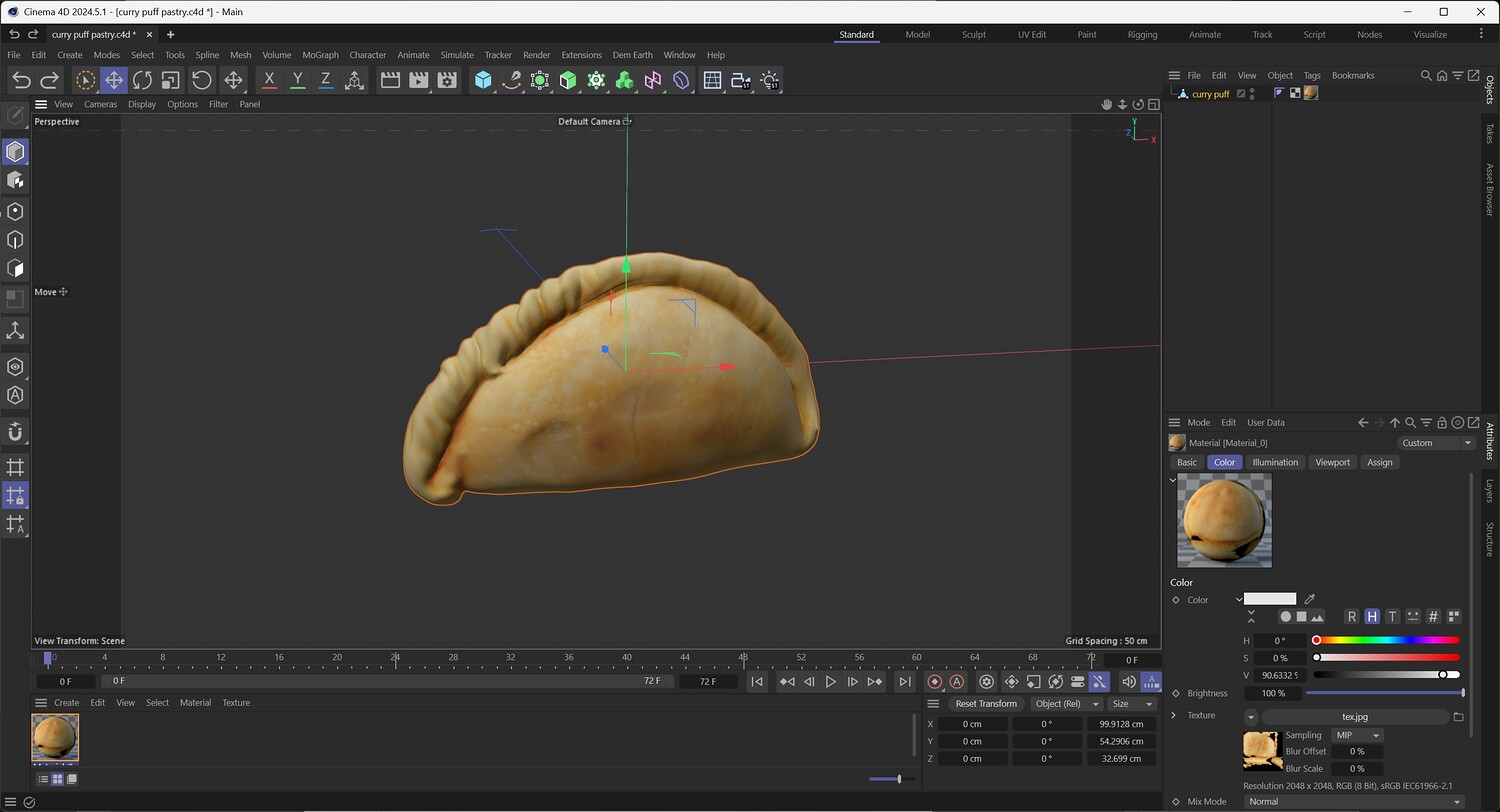This screenshot has height=812, width=1500.
Task: Pick color with the eyedropper icon
Action: coord(1310,599)
